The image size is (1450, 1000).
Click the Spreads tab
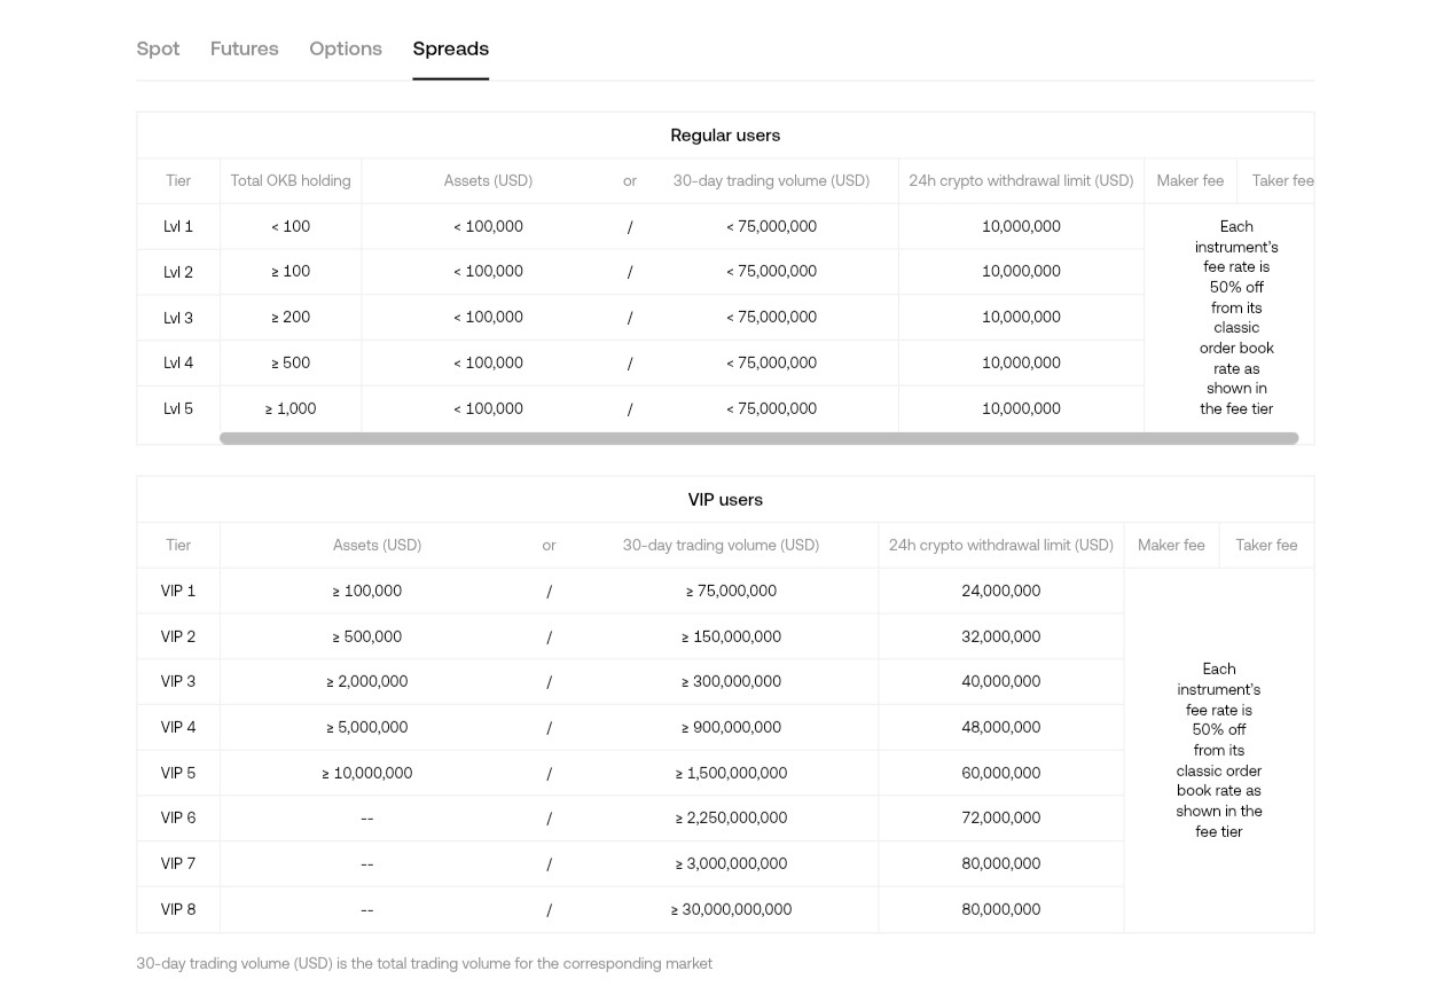point(450,49)
